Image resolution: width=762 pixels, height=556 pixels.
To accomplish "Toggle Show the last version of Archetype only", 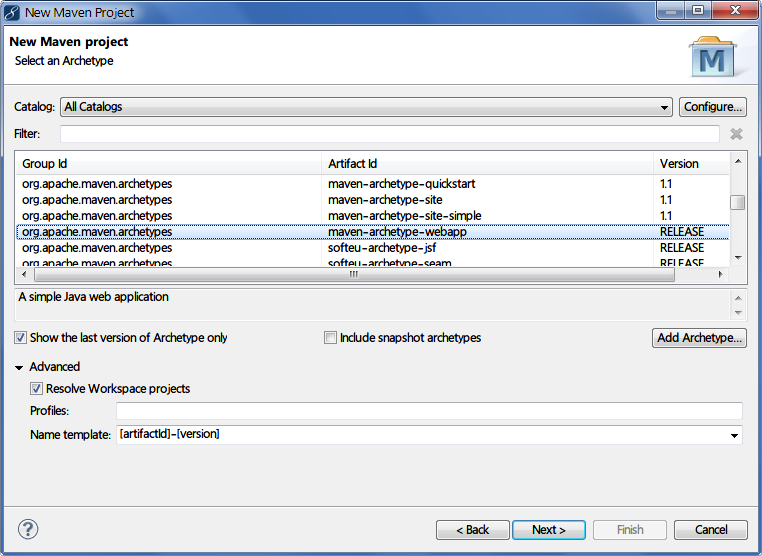I will (21, 338).
